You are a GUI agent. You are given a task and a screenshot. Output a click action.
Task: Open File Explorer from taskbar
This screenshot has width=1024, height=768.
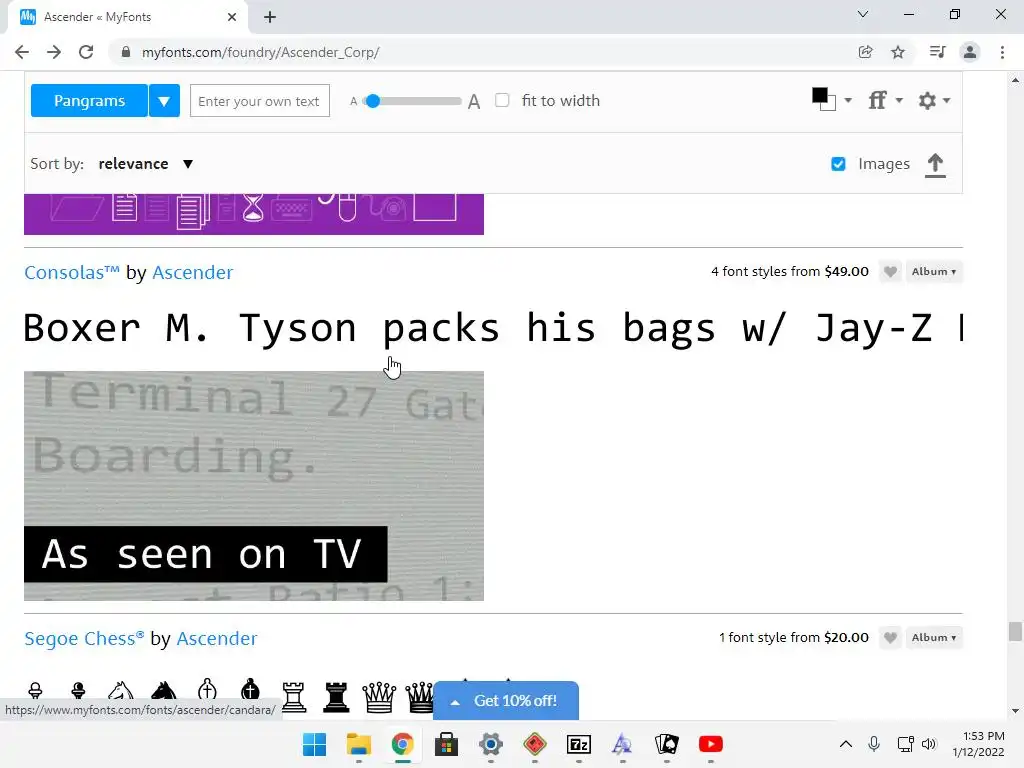tap(359, 744)
